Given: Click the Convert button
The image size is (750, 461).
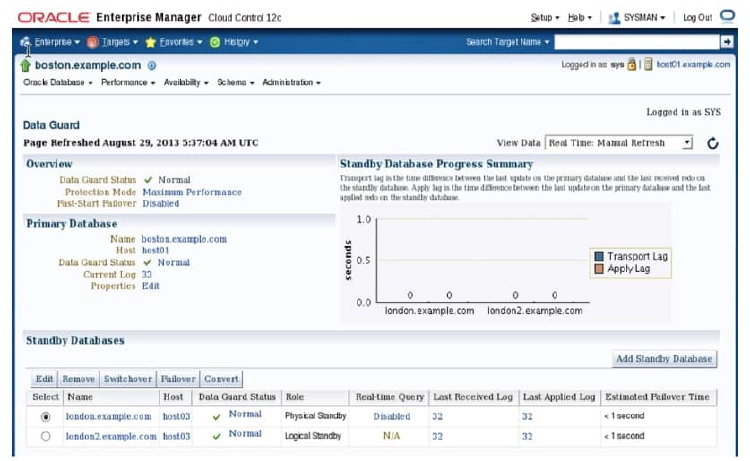Looking at the screenshot, I should tap(221, 379).
